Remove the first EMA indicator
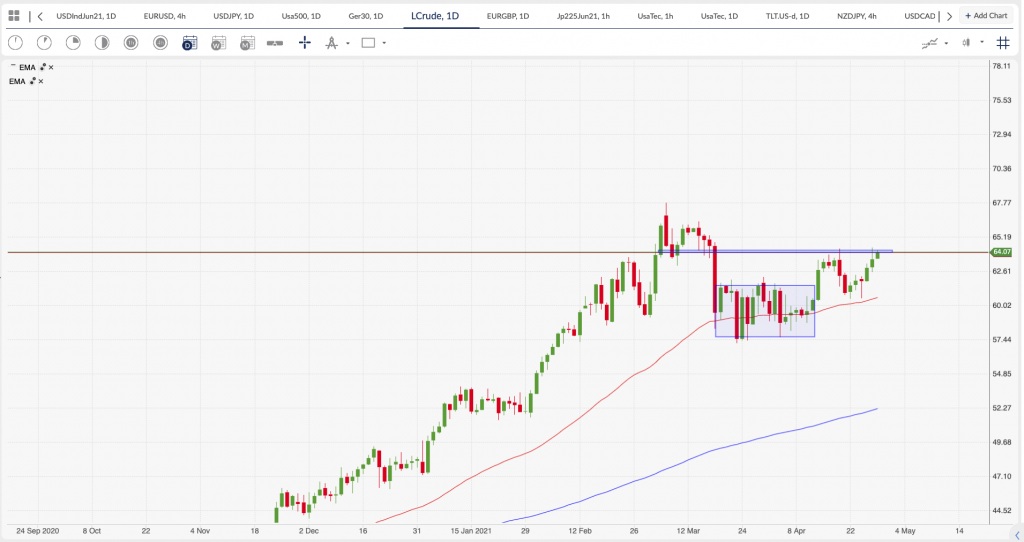Image resolution: width=1024 pixels, height=542 pixels. click(51, 67)
